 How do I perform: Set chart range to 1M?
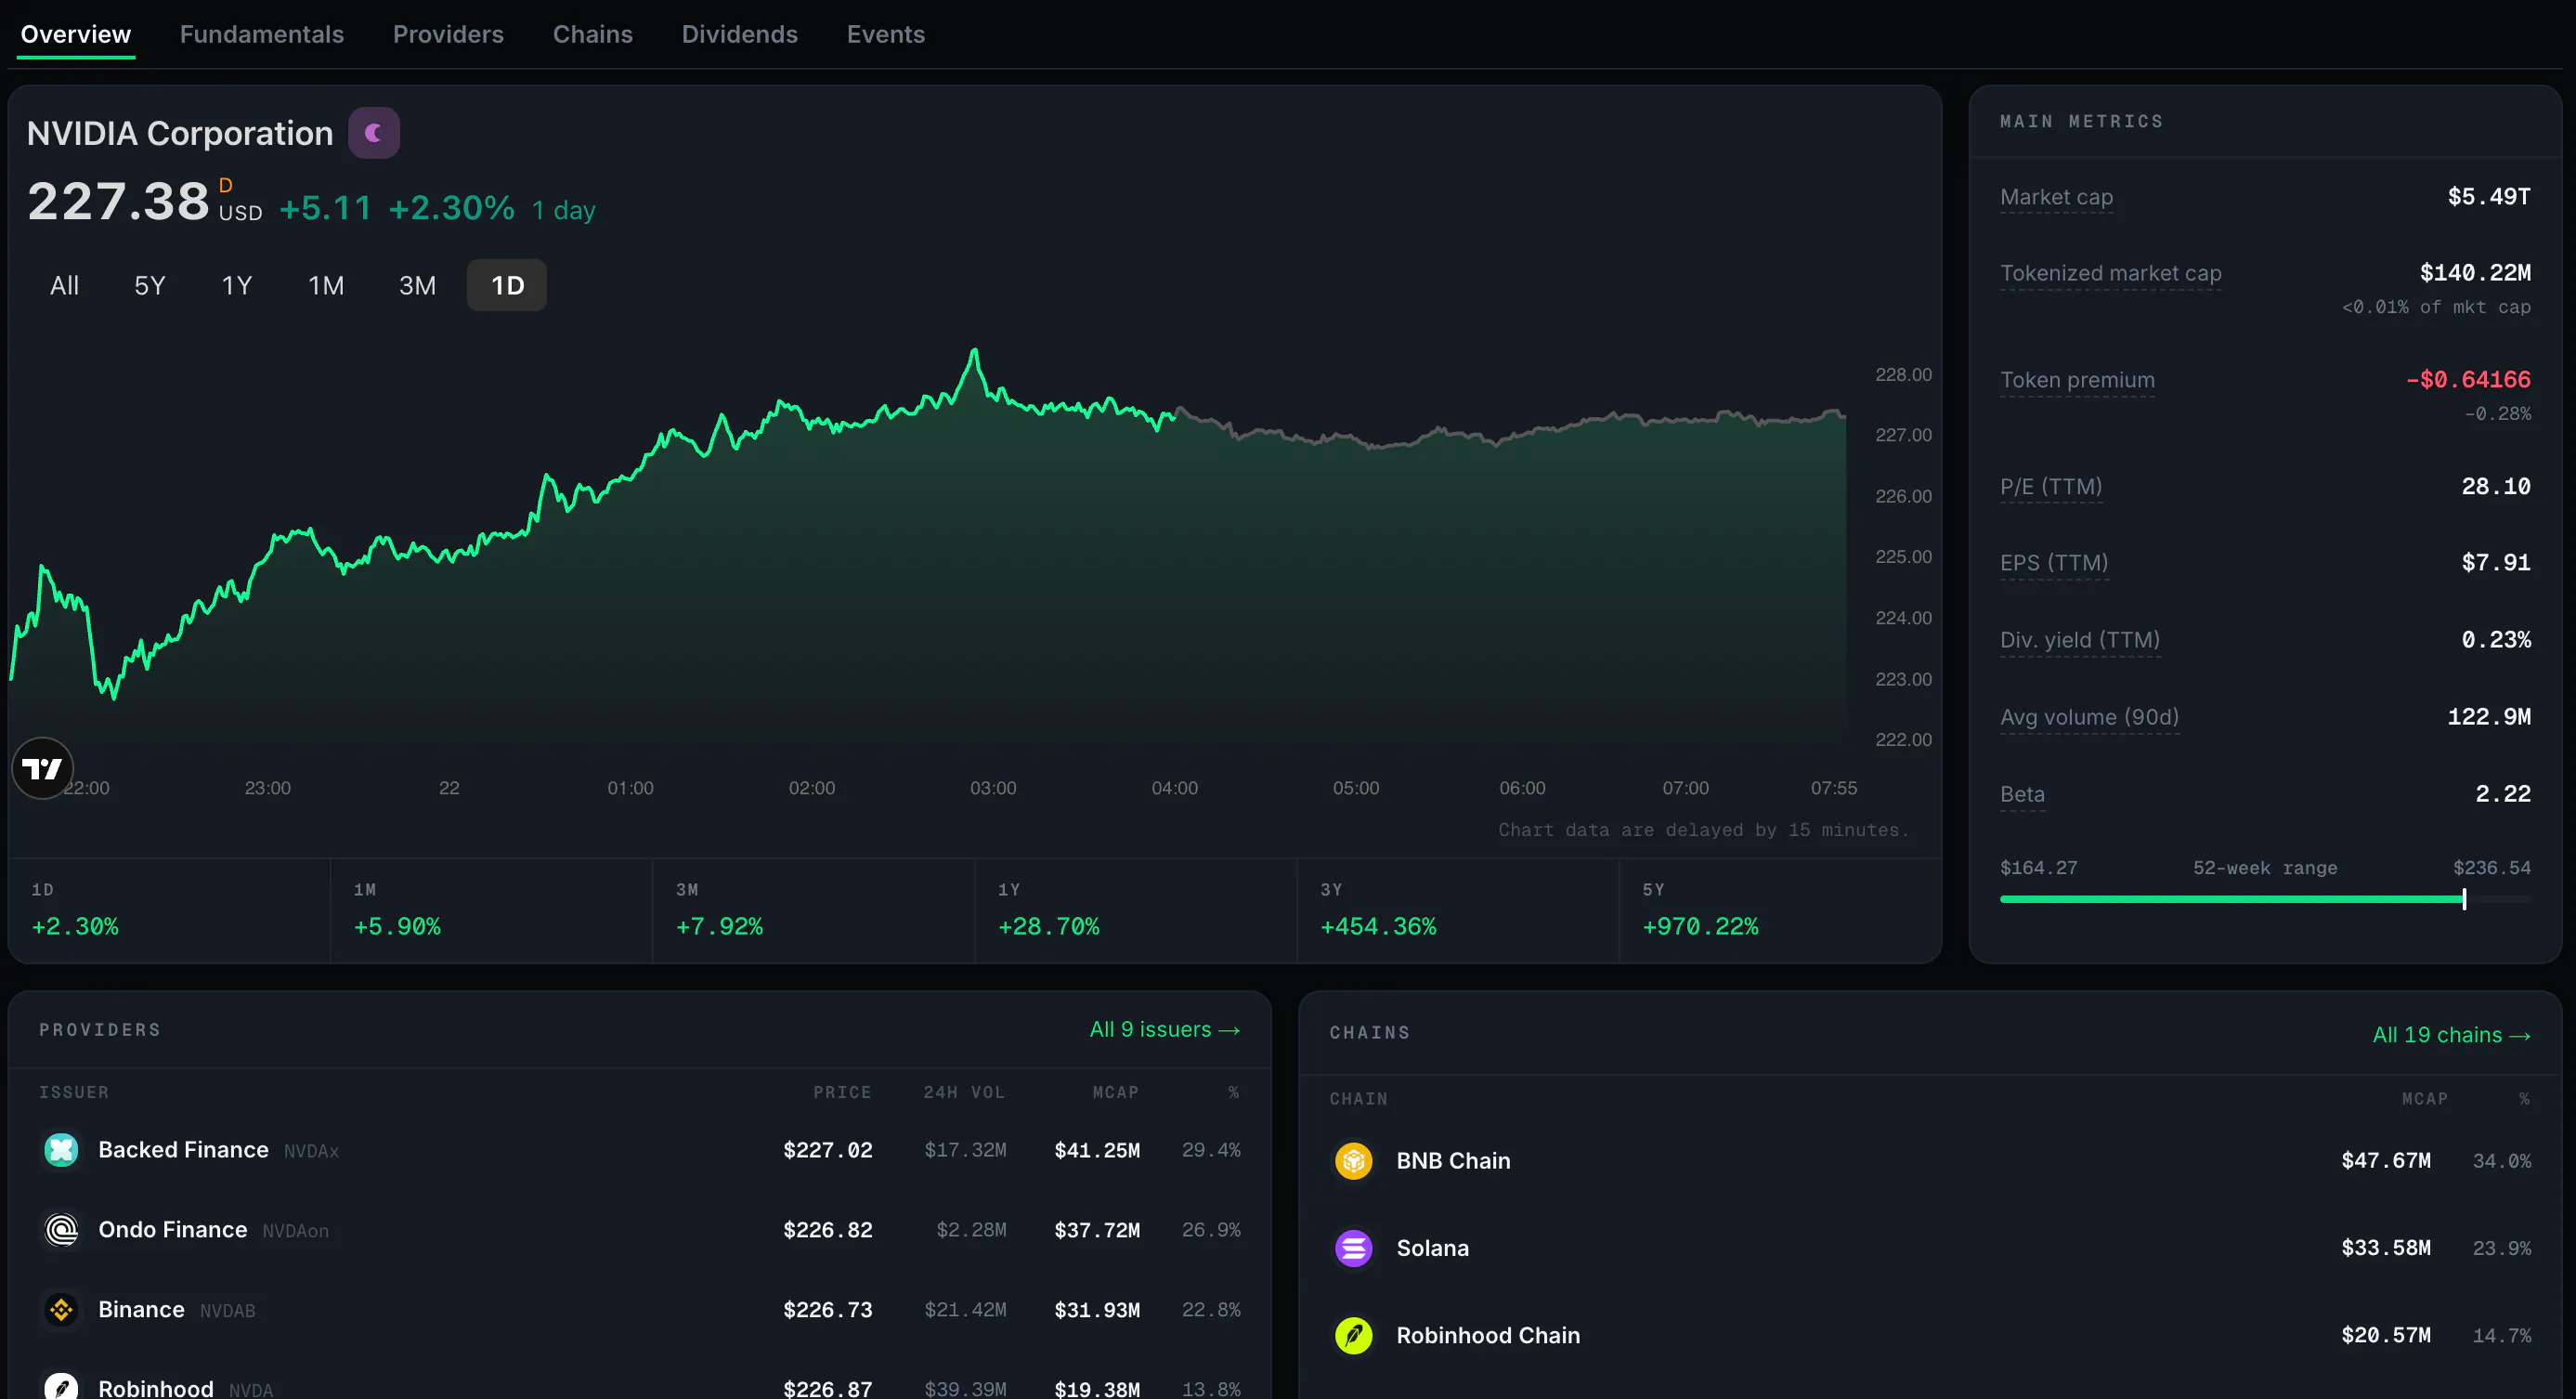[326, 286]
